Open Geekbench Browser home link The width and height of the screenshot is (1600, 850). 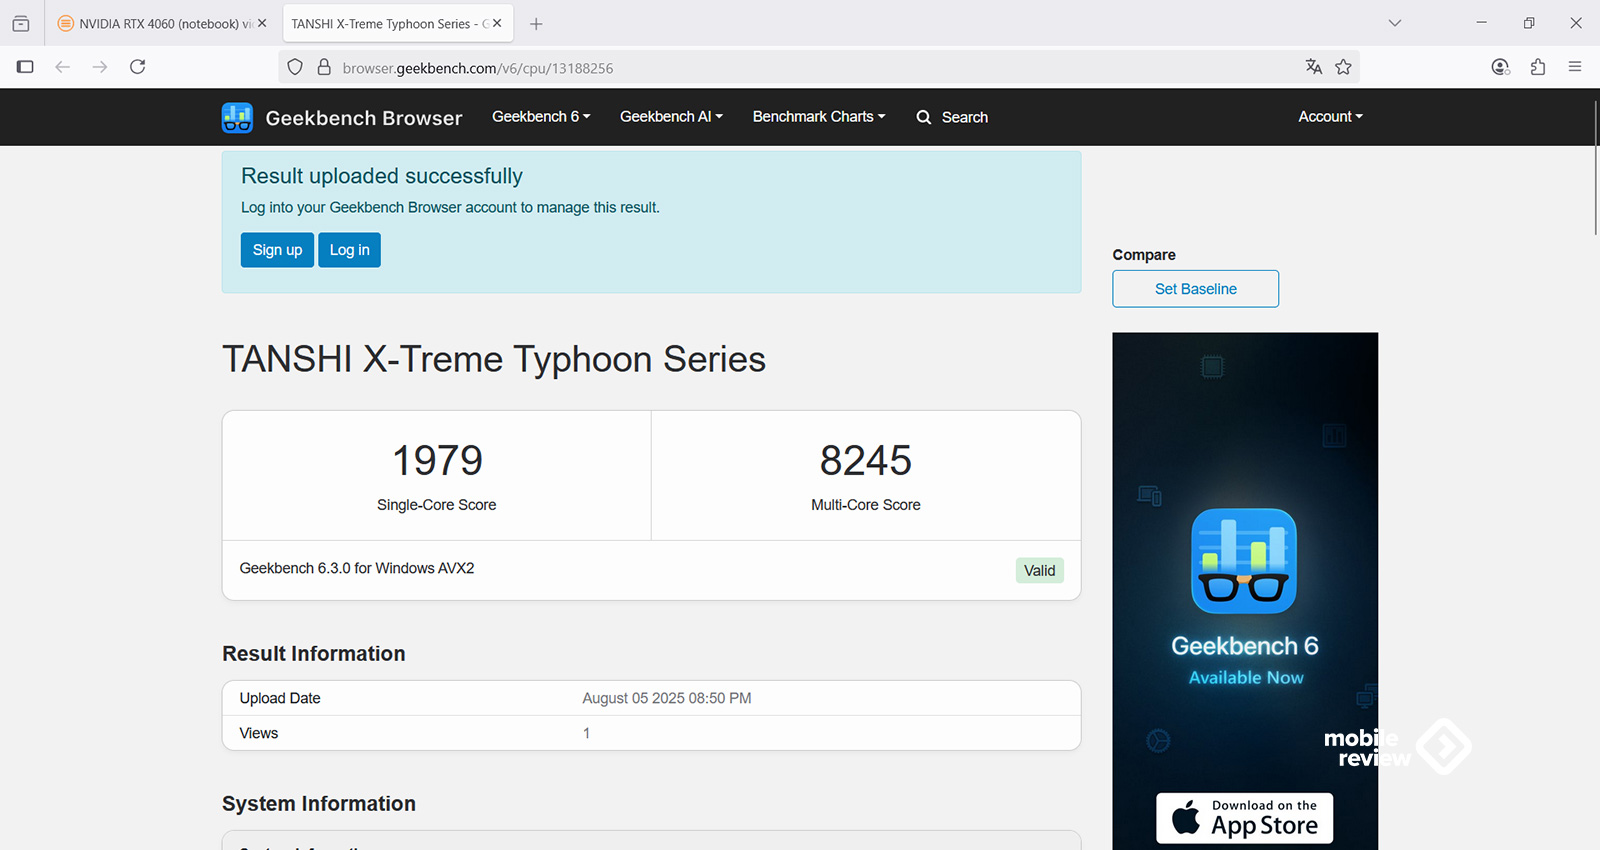364,118
